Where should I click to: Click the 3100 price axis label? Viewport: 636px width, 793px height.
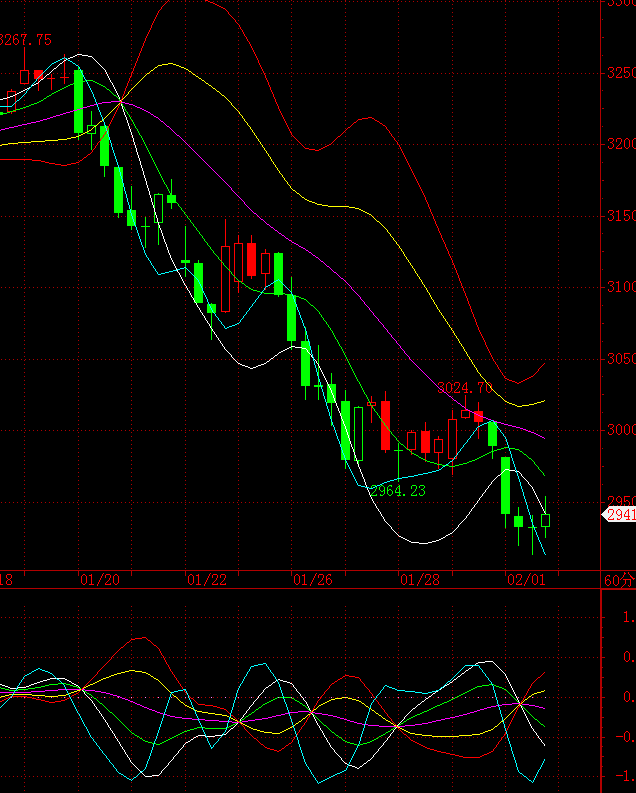(621, 287)
